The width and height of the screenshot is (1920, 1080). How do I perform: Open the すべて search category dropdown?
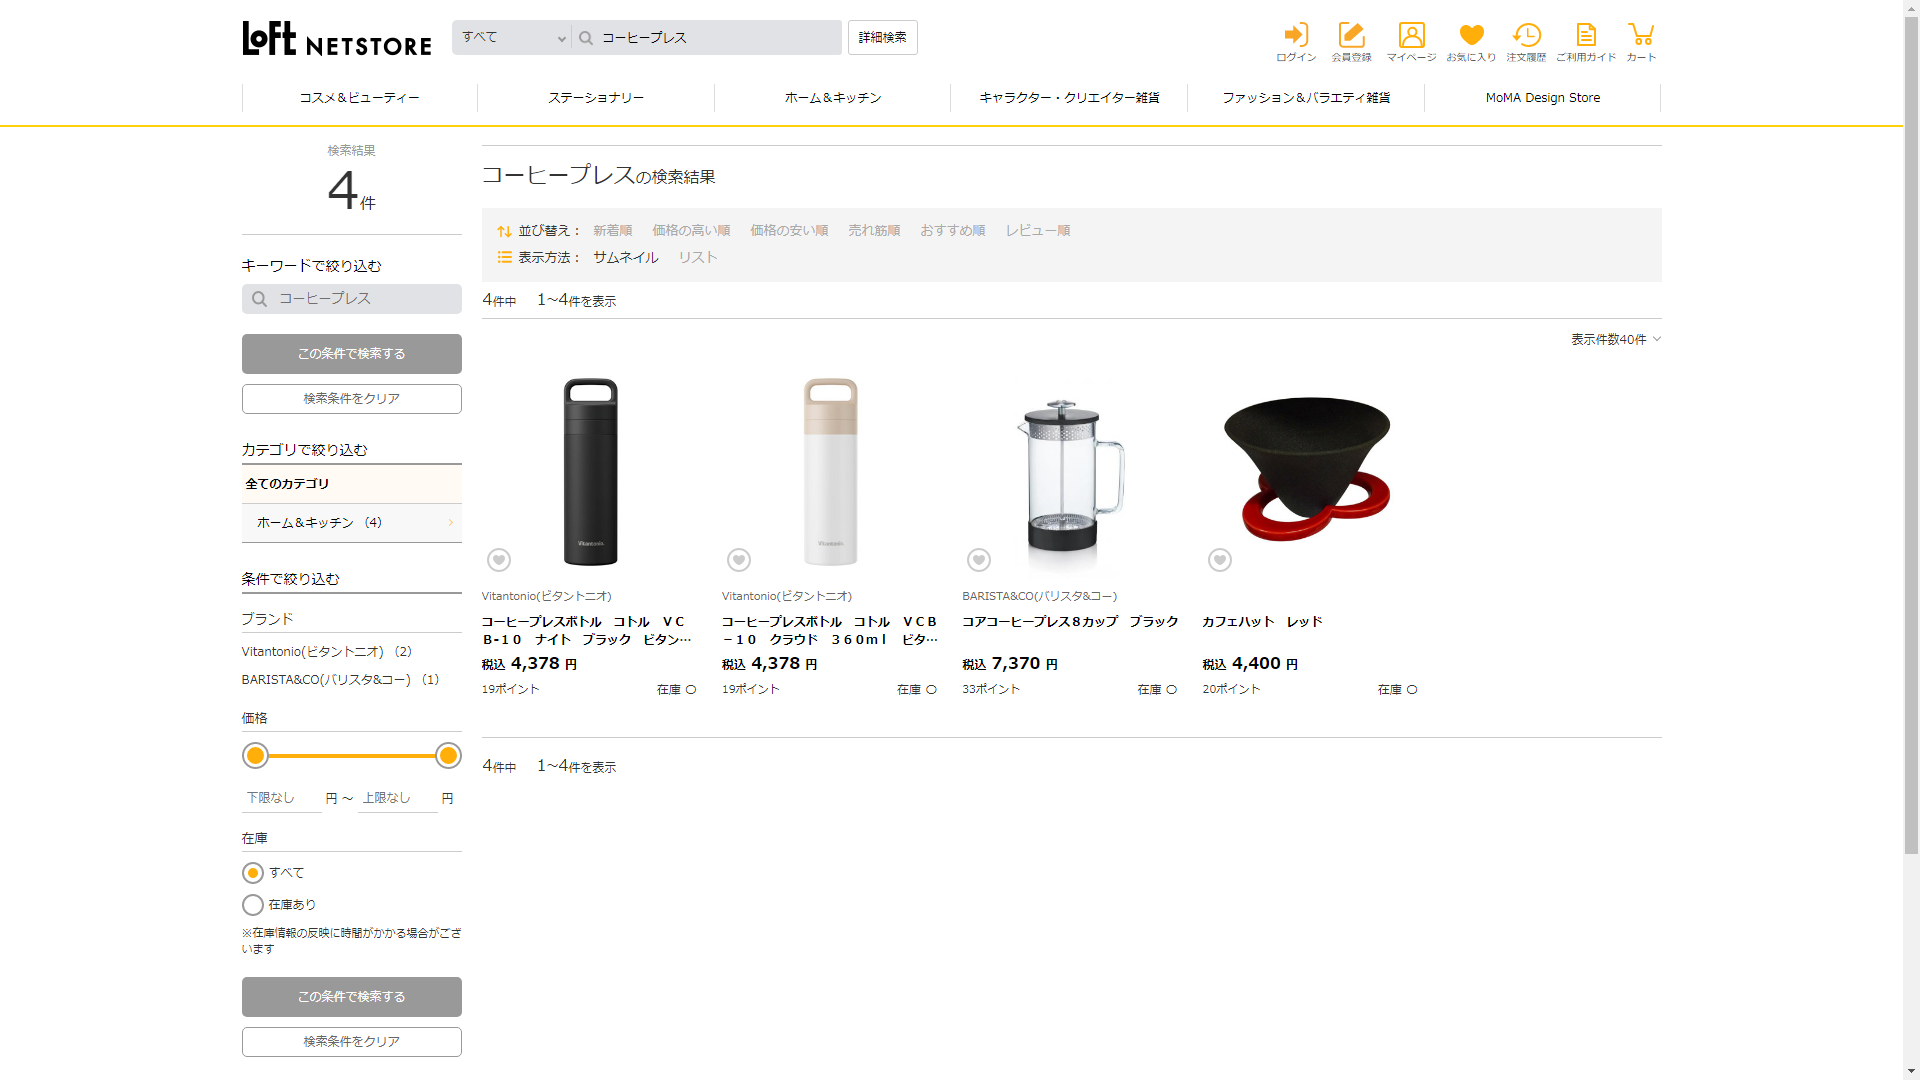point(512,38)
